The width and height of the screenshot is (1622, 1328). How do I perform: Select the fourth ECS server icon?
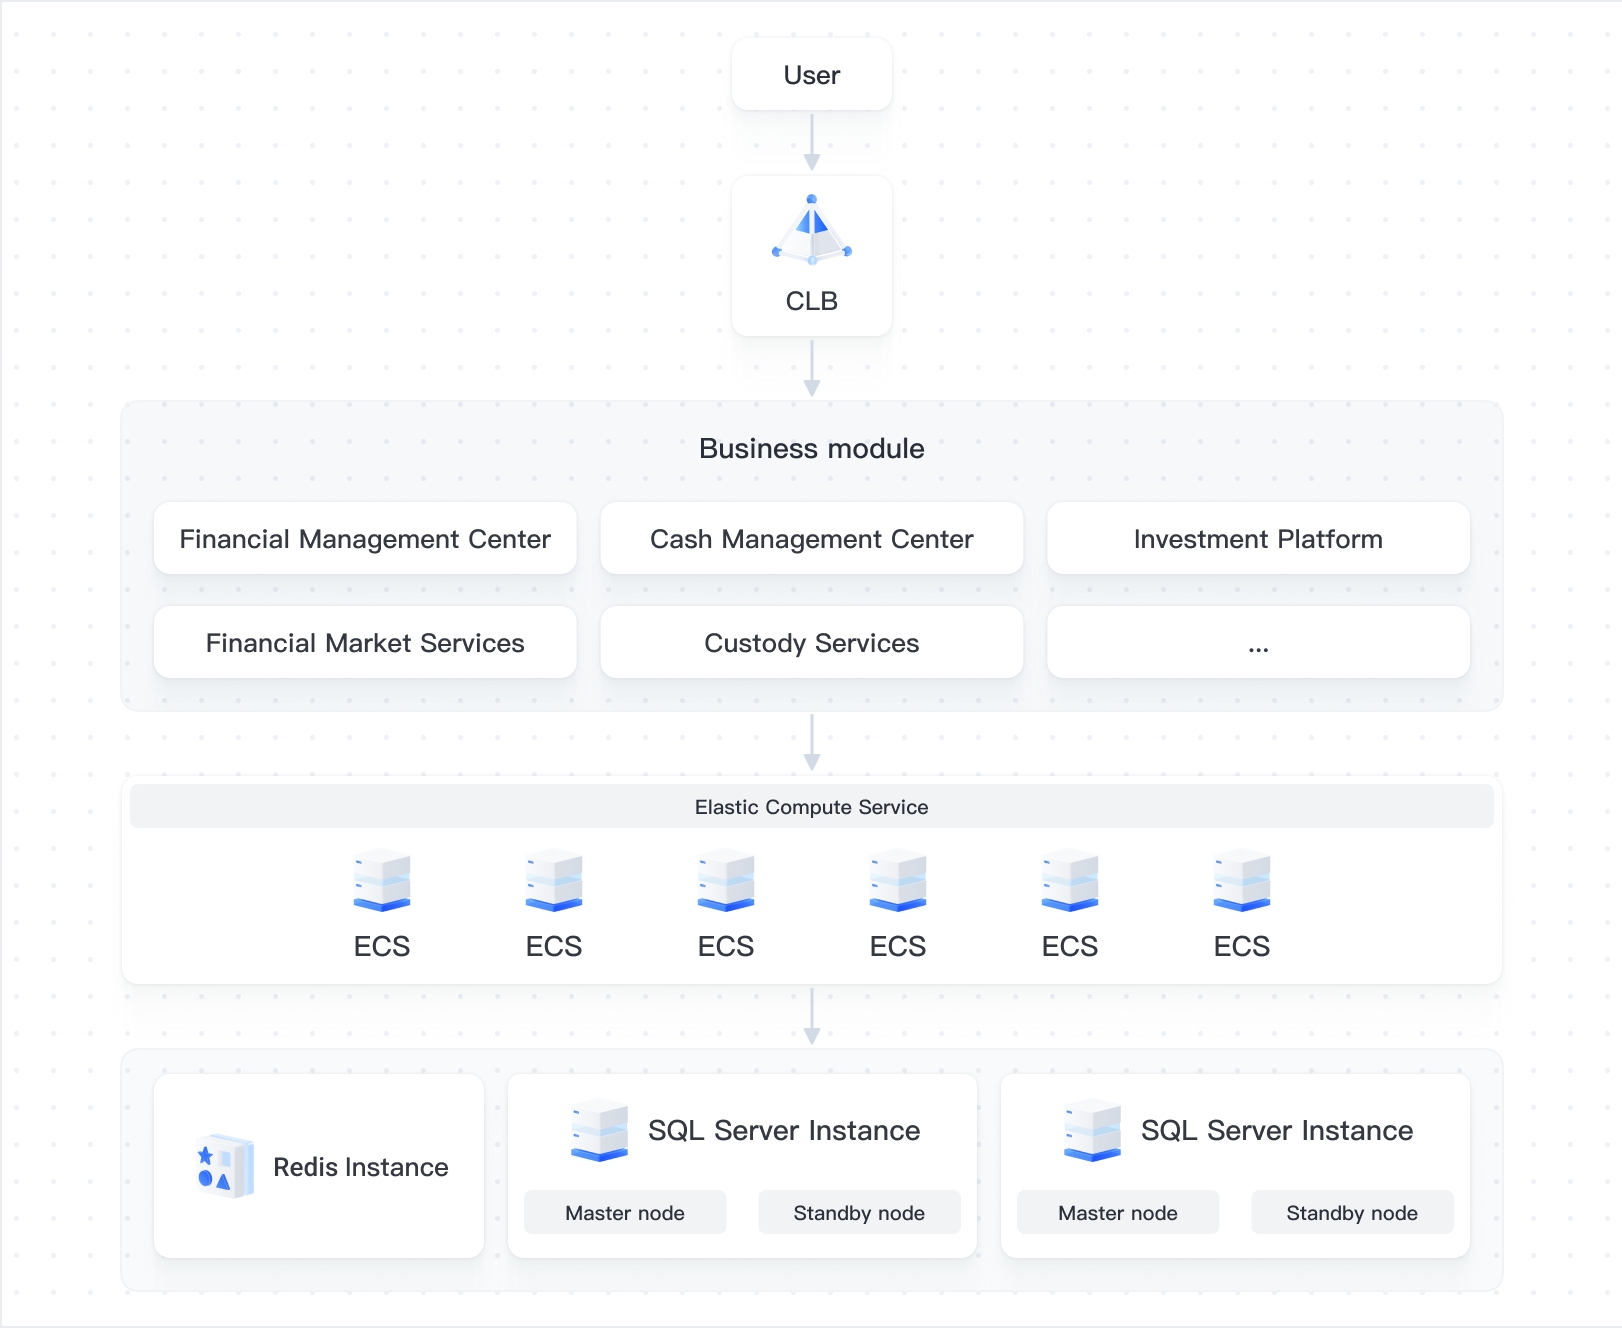[x=898, y=880]
